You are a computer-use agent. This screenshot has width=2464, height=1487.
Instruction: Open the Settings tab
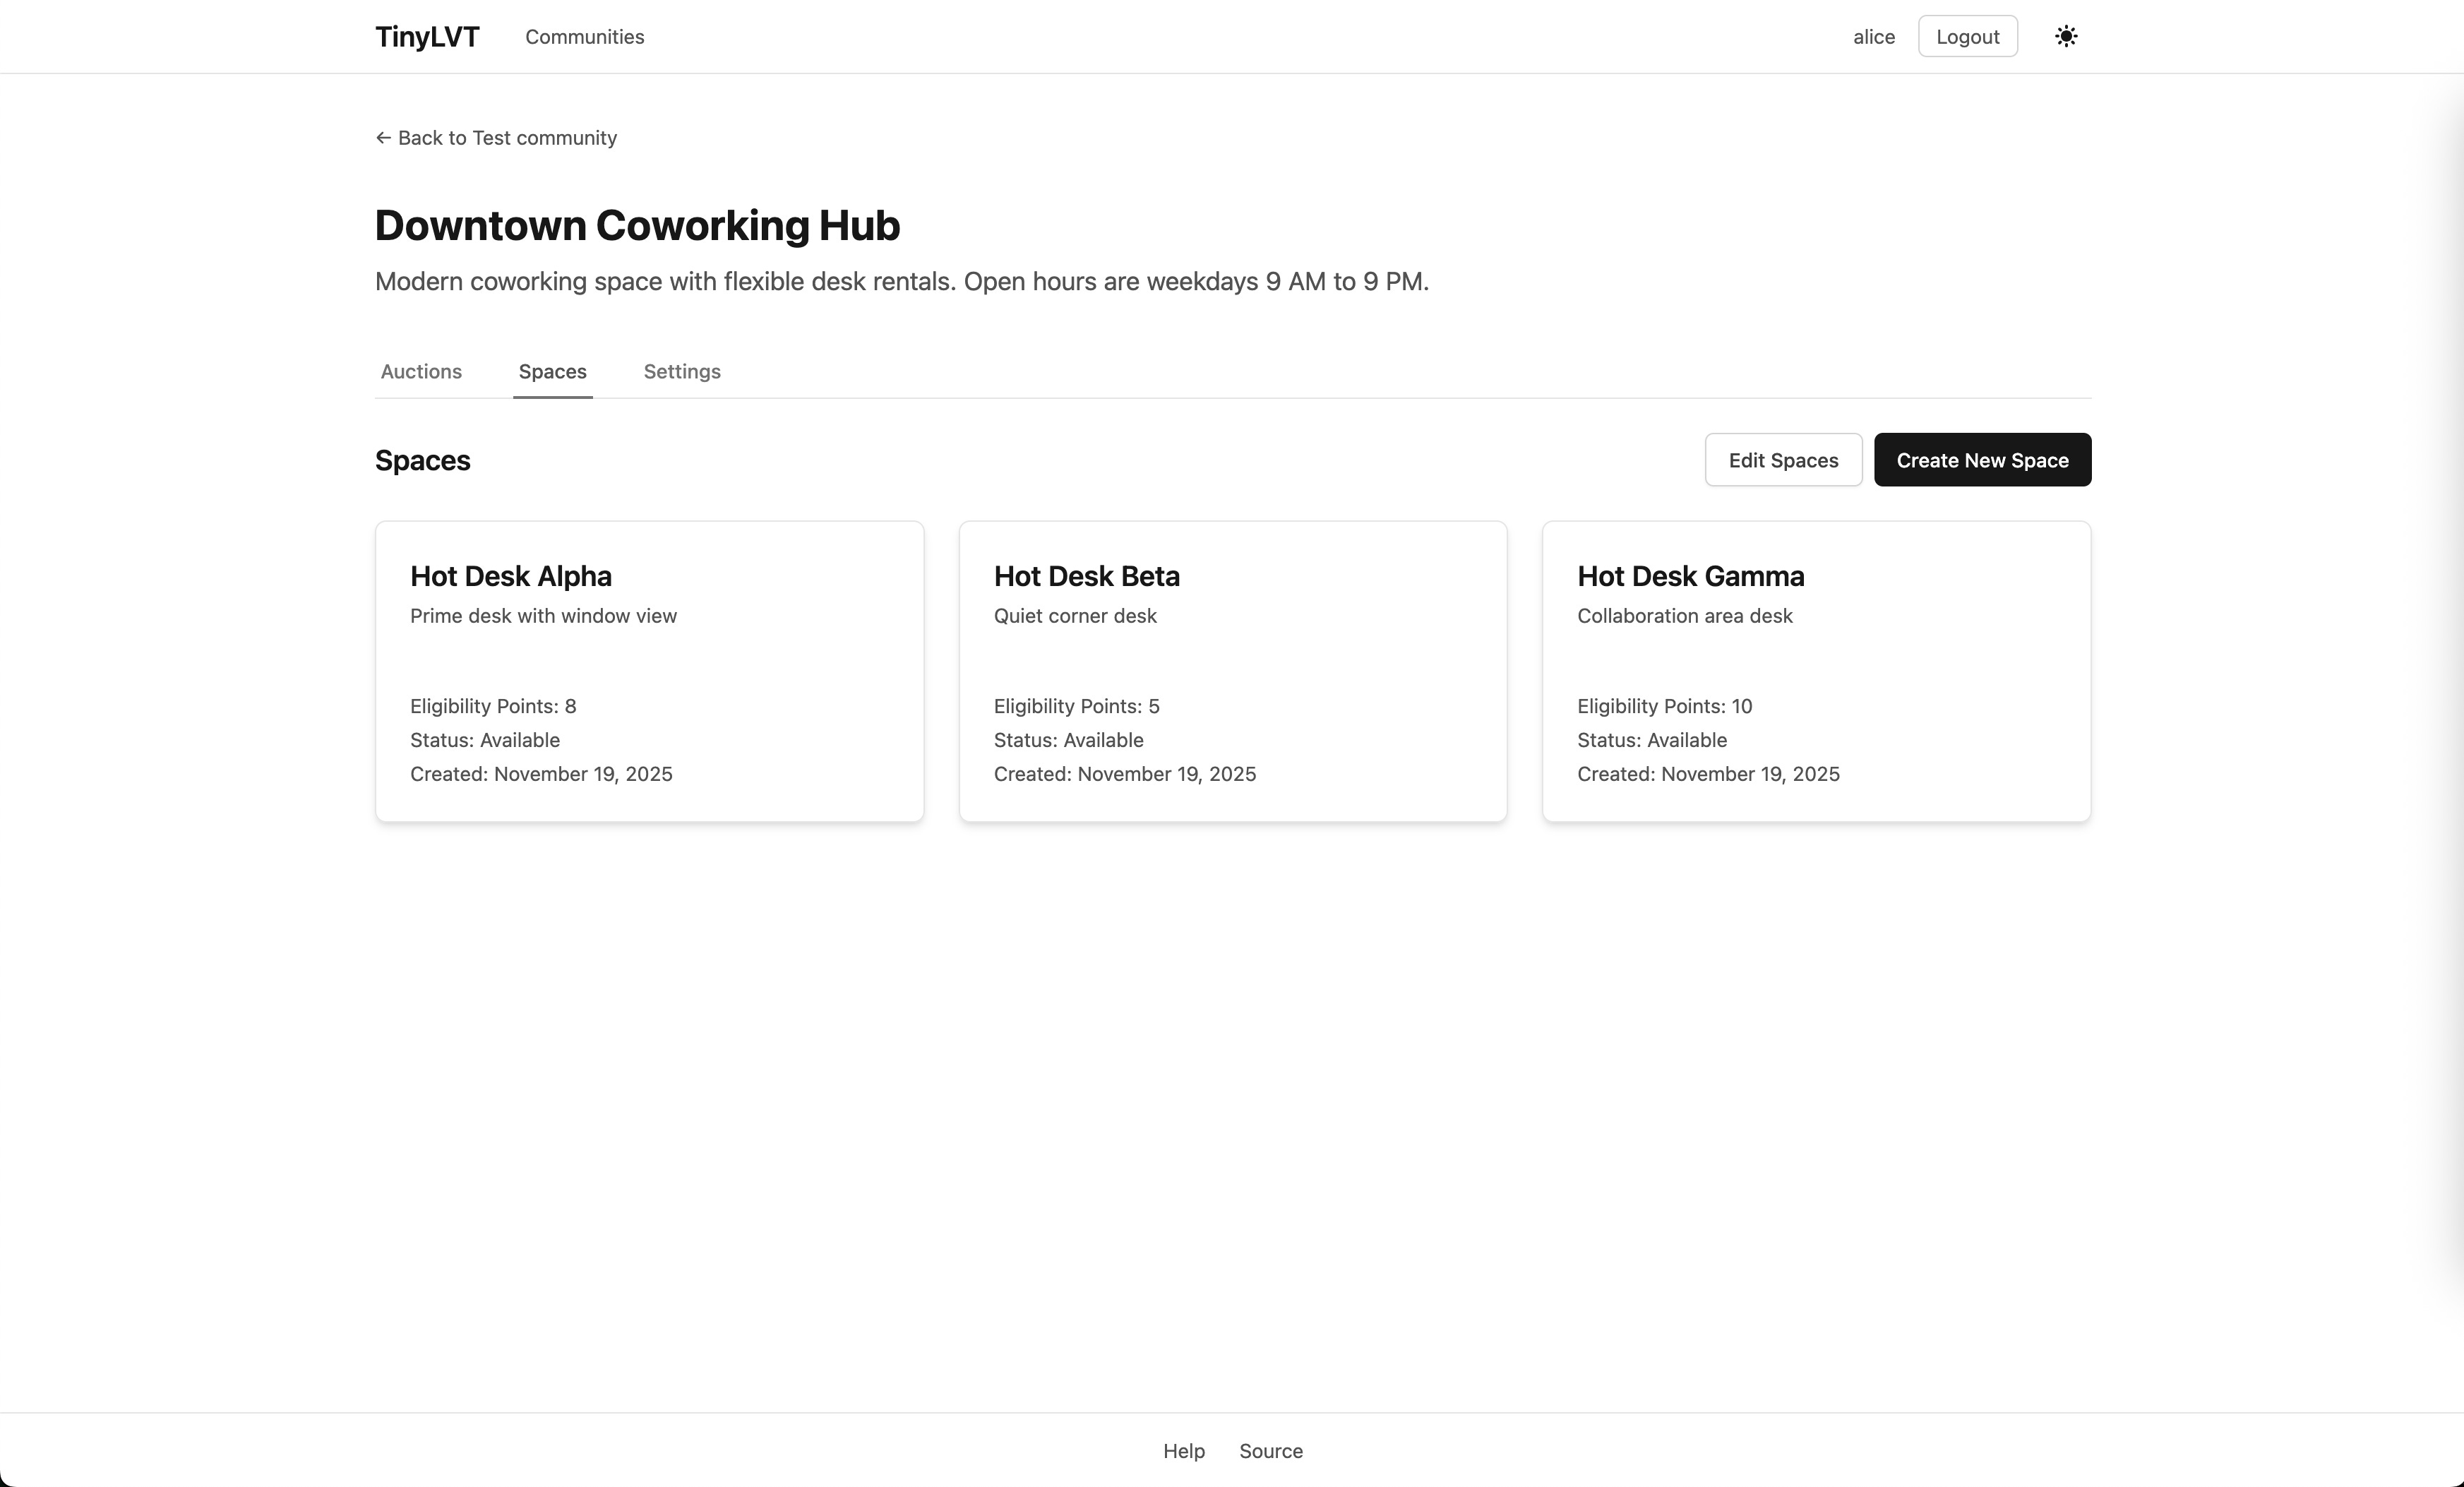(x=681, y=371)
